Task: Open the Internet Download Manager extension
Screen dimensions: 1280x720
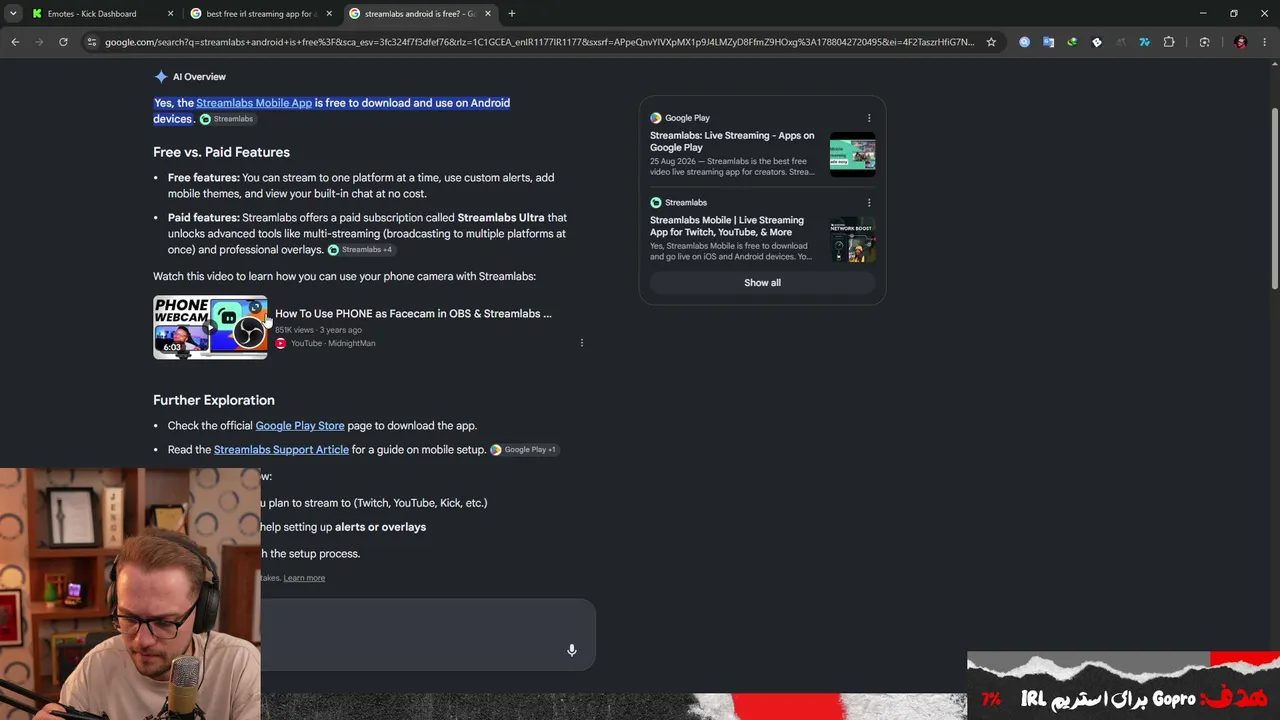Action: [x=1072, y=42]
